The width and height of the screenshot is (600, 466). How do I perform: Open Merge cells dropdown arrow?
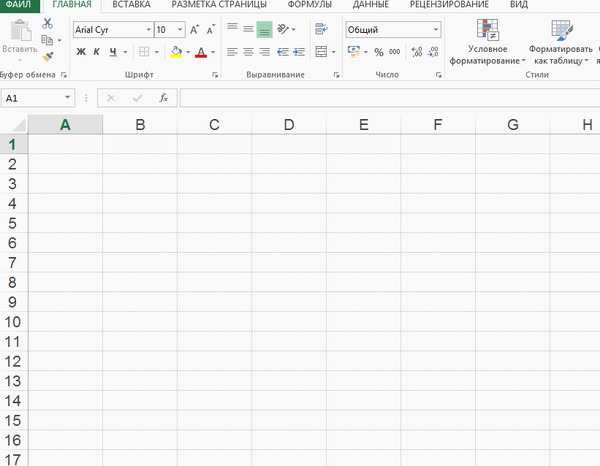[334, 52]
